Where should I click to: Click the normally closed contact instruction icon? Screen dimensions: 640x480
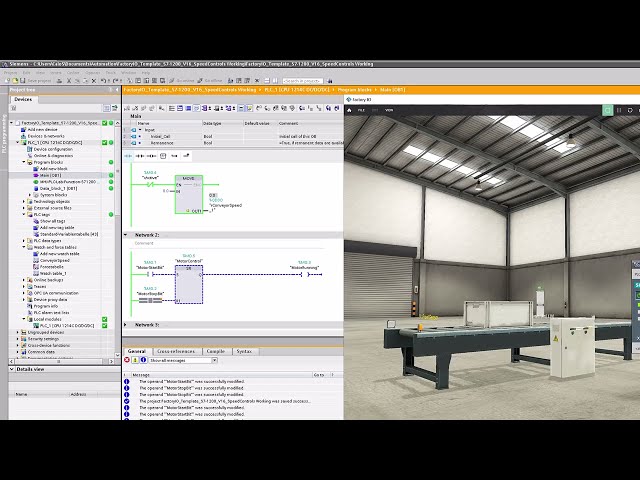click(x=140, y=156)
